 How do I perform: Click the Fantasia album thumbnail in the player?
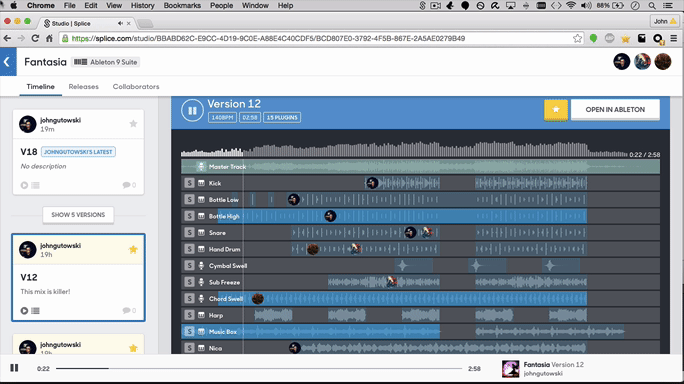tap(510, 369)
